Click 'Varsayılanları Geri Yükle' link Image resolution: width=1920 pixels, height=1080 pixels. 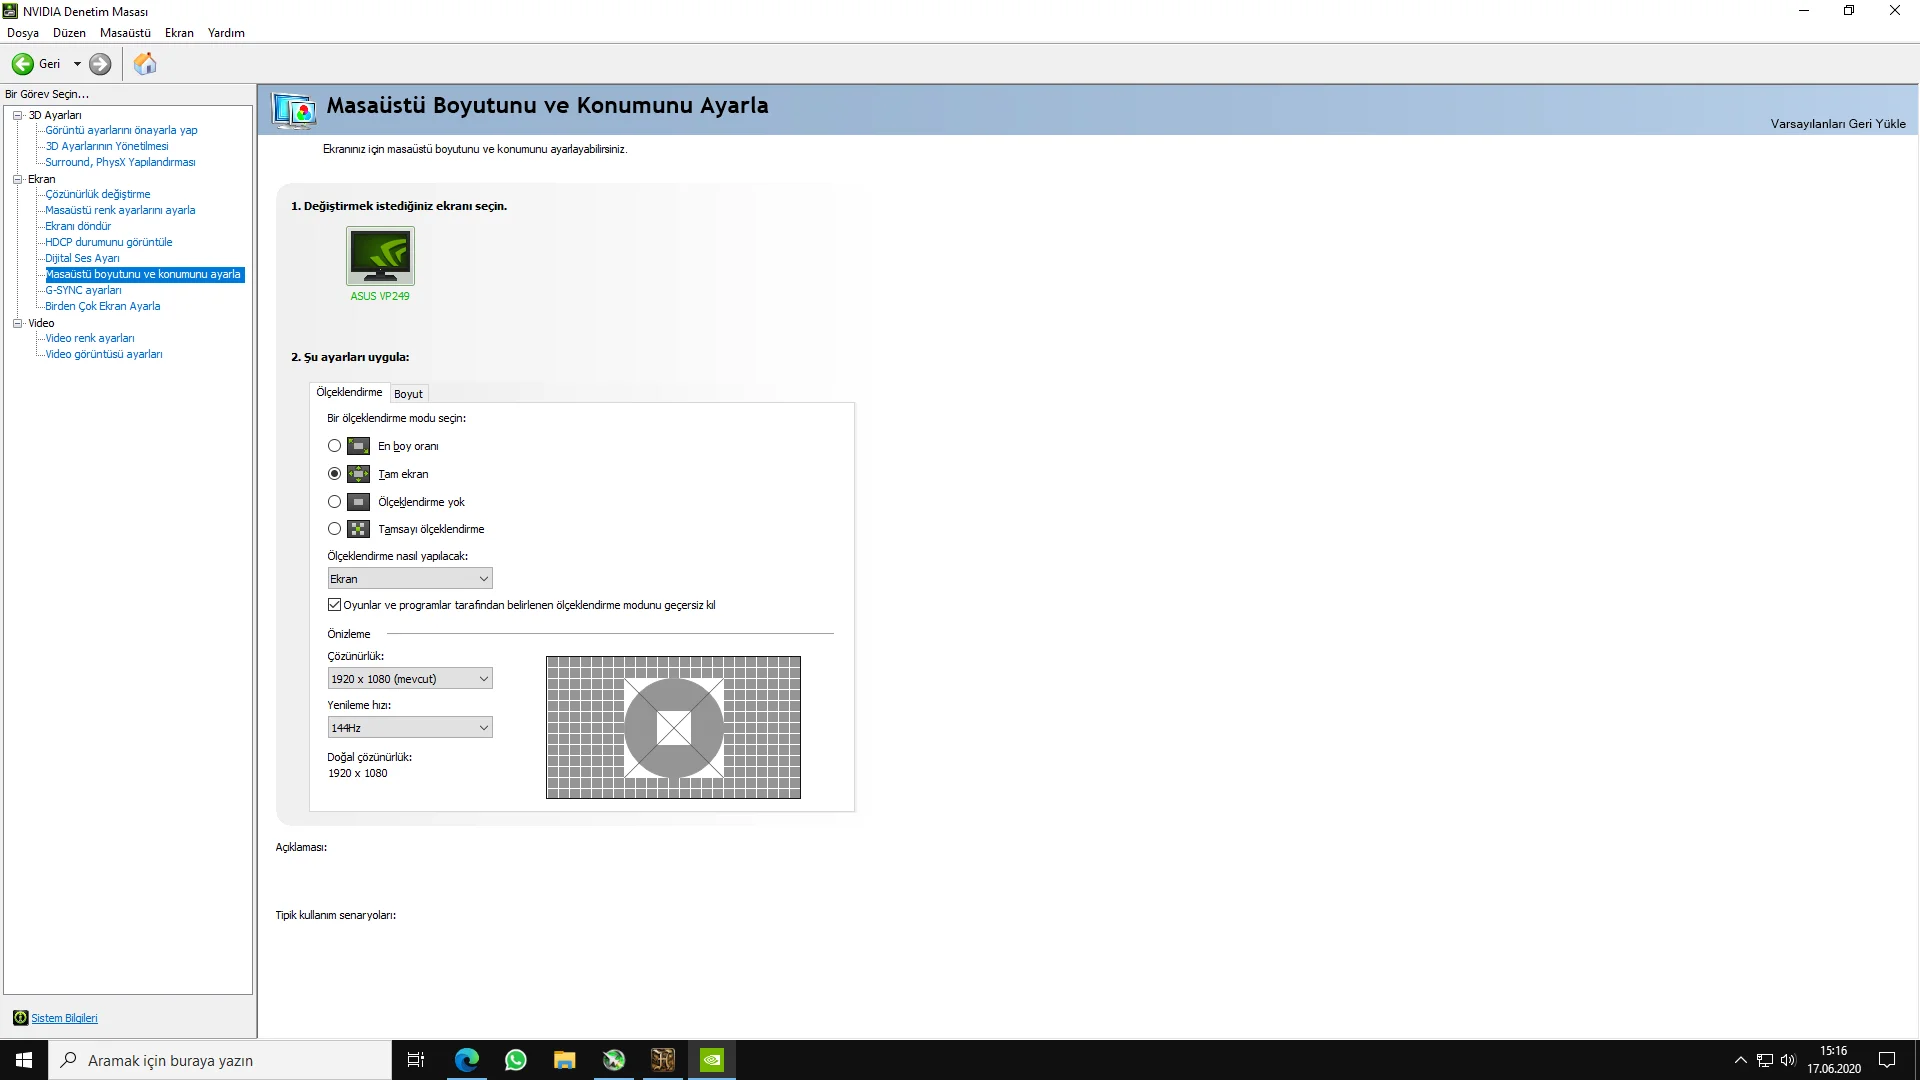tap(1837, 124)
